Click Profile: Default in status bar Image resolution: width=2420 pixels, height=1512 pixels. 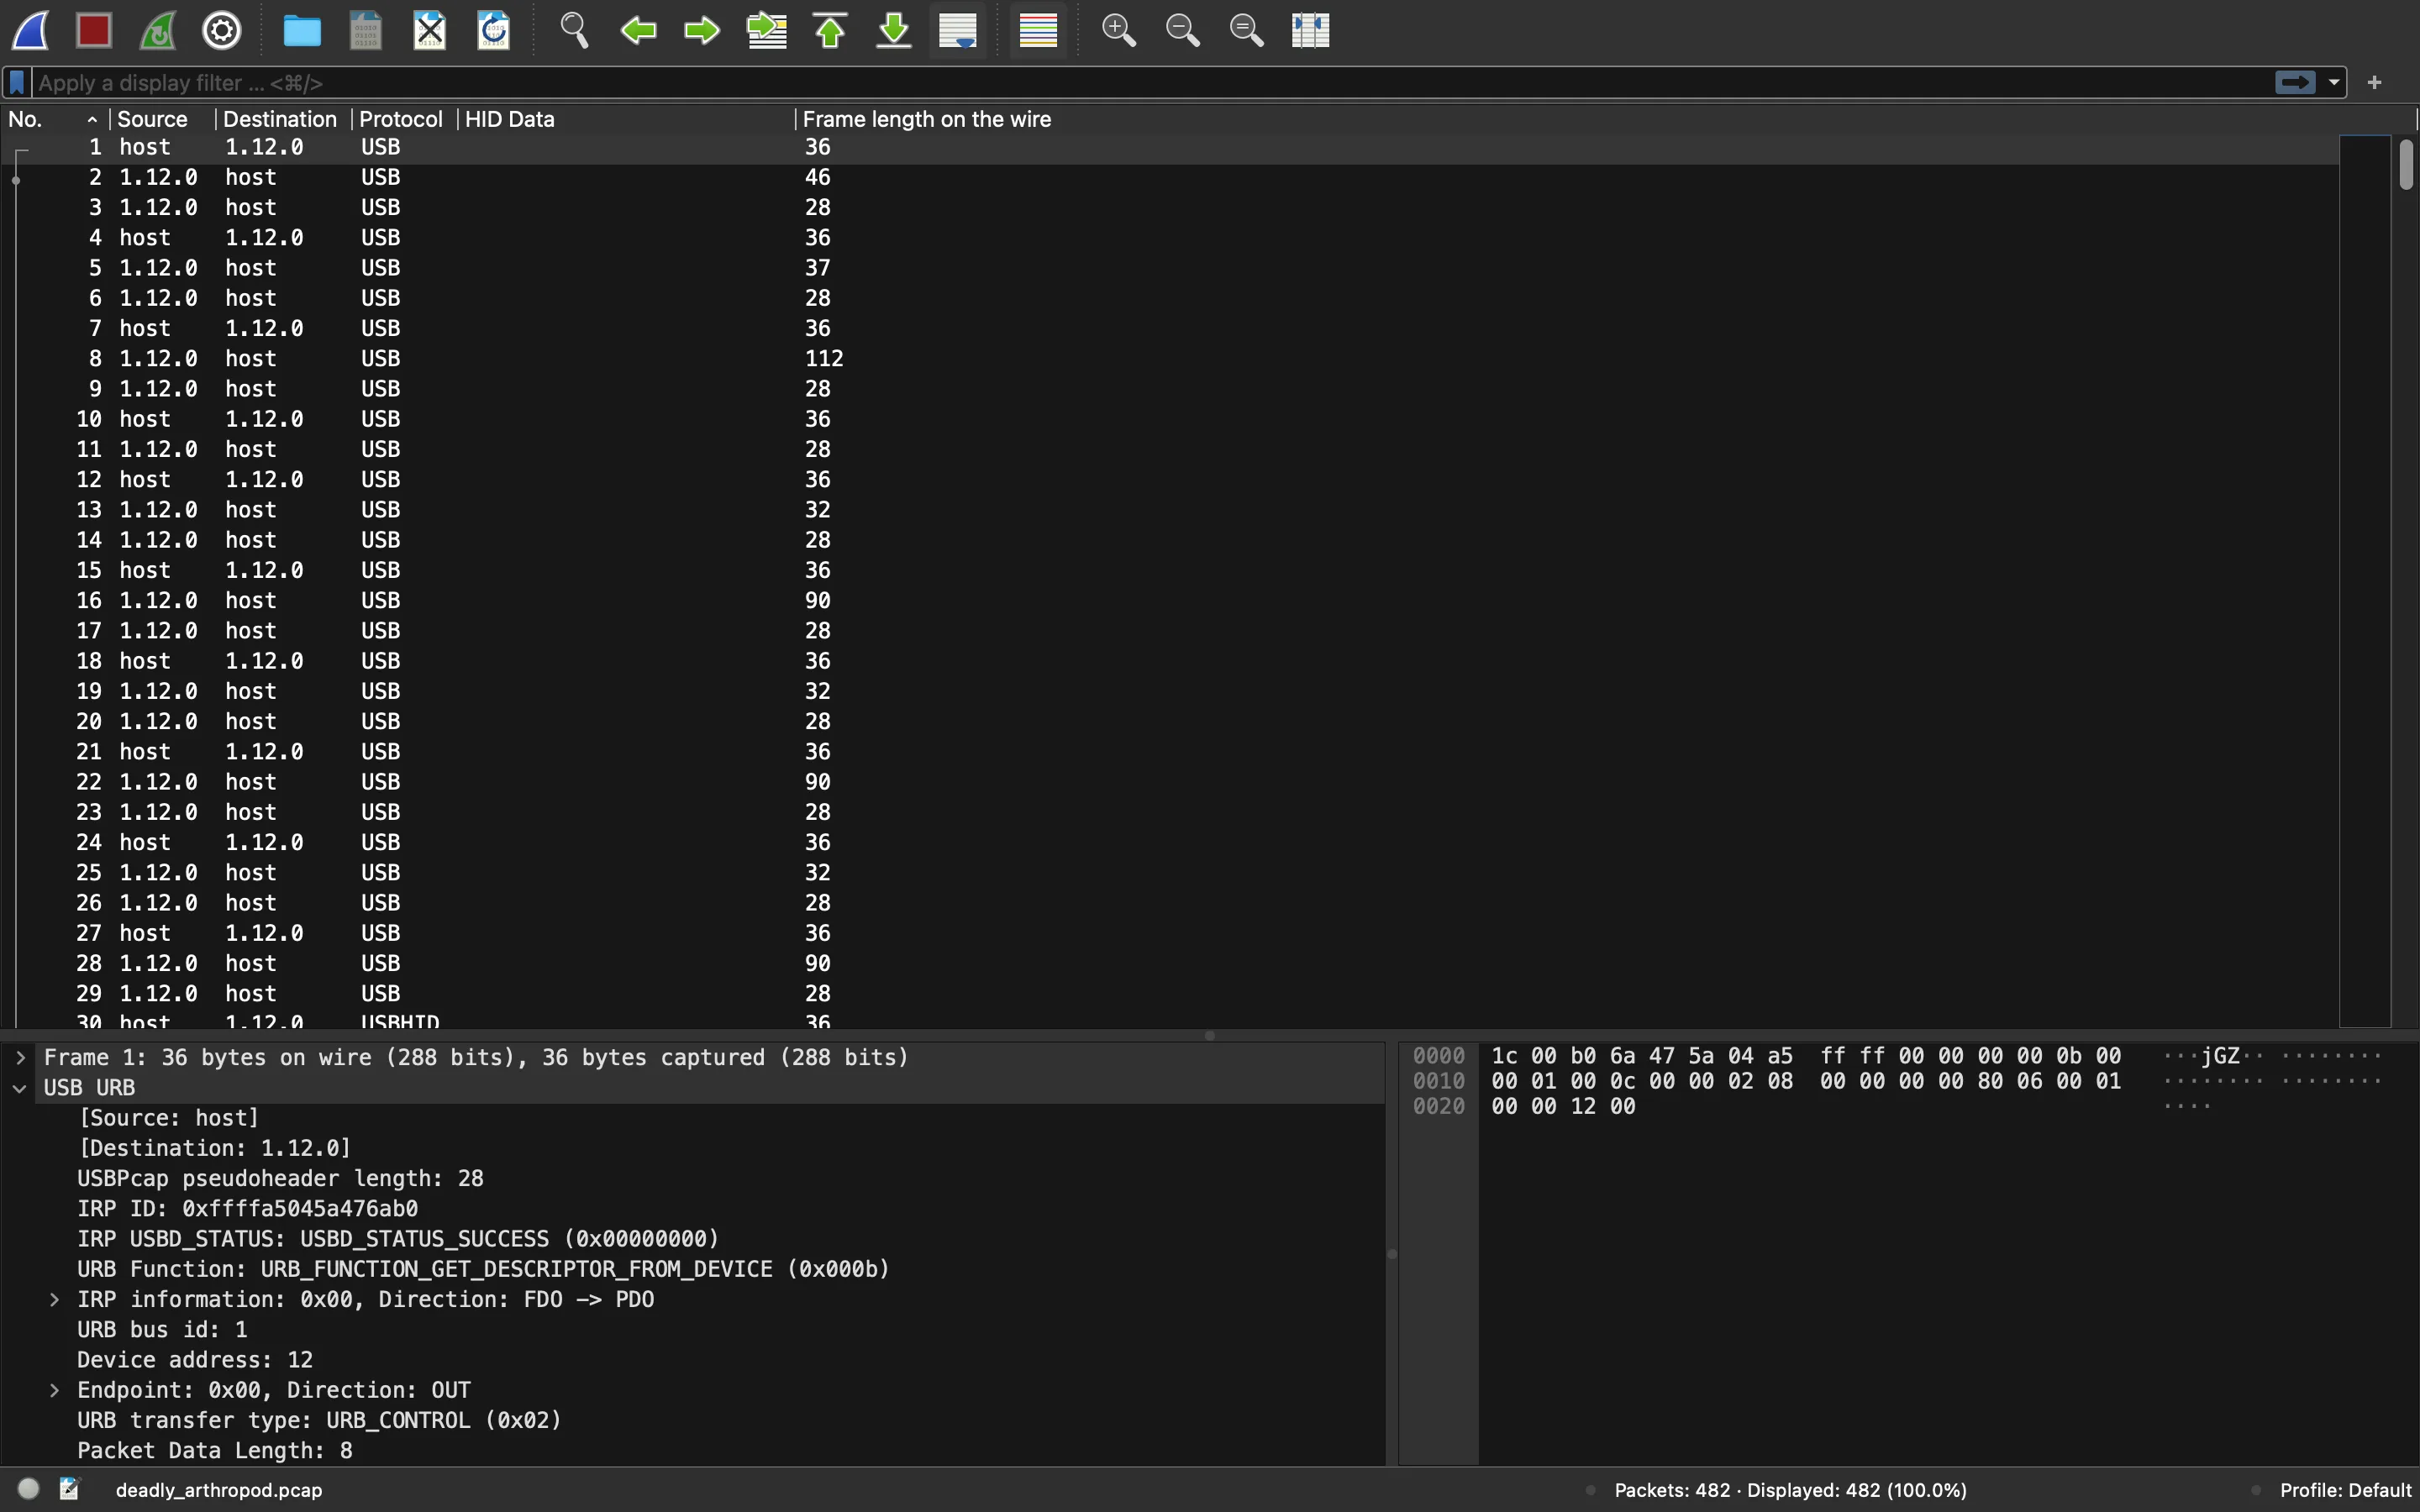[x=2346, y=1490]
